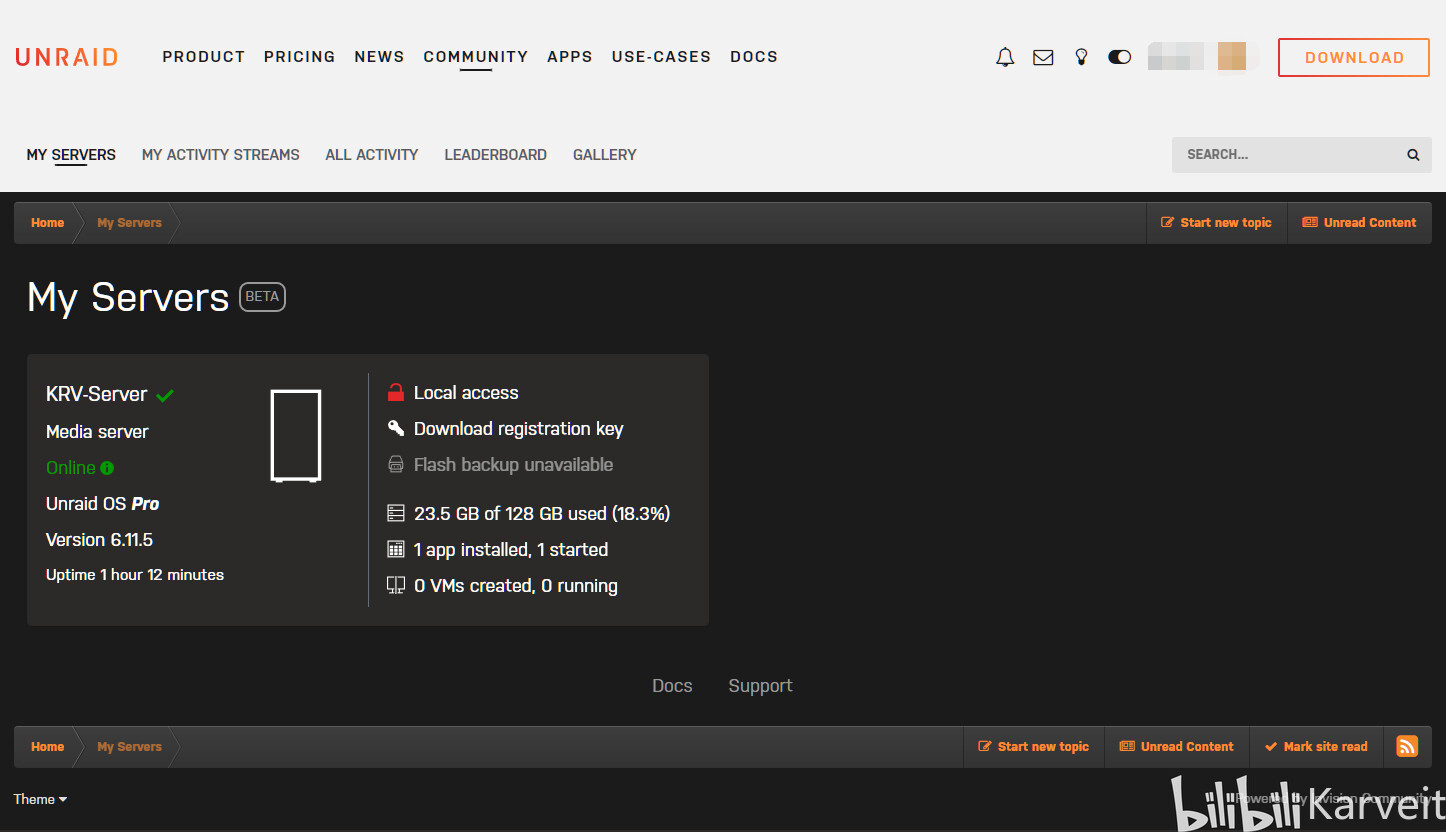Click in the Search input field

tap(1288, 155)
